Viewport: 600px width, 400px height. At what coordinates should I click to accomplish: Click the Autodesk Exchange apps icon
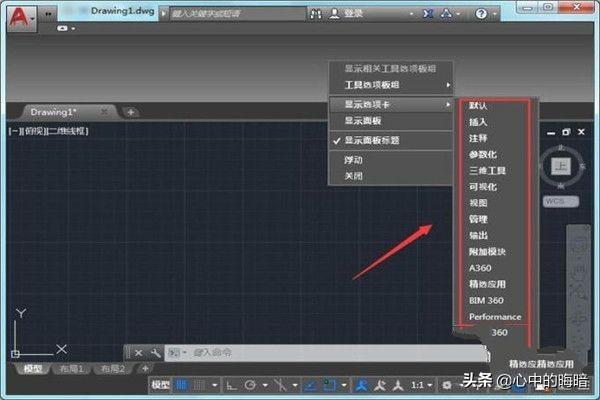(423, 15)
